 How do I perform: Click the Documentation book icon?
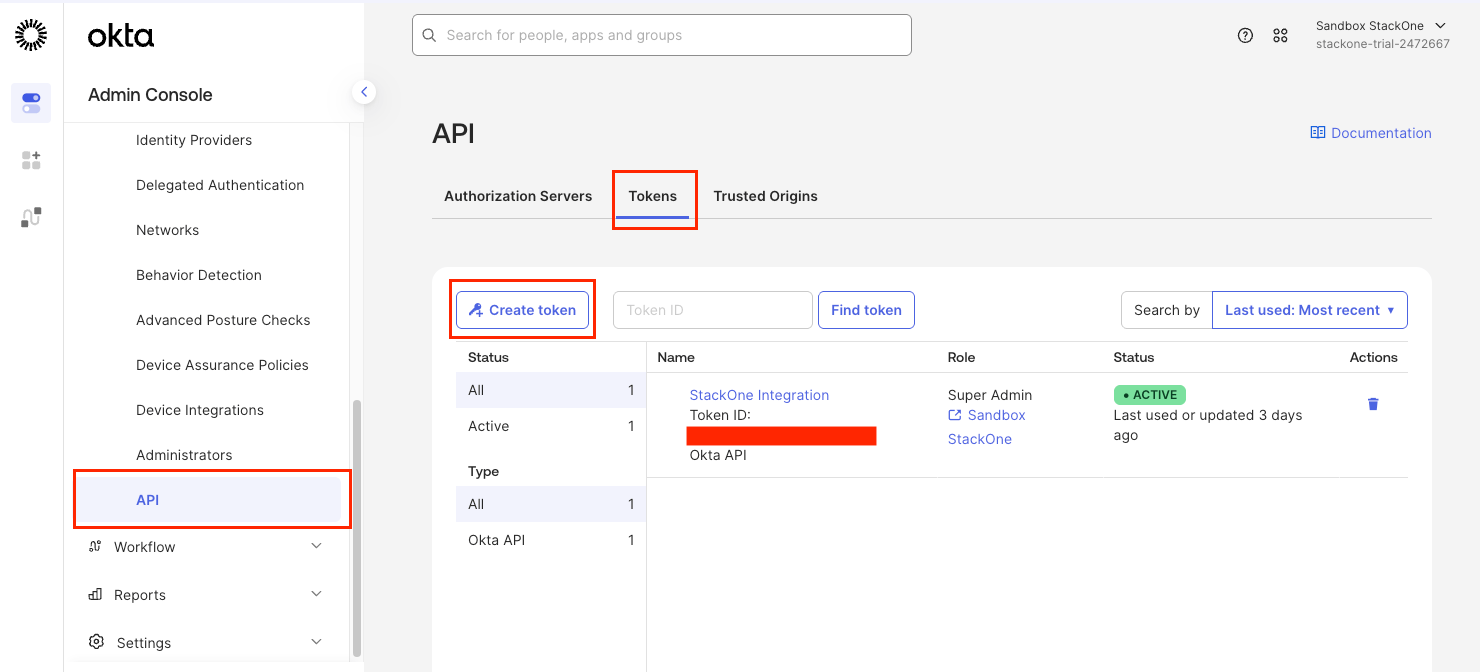tap(1318, 133)
